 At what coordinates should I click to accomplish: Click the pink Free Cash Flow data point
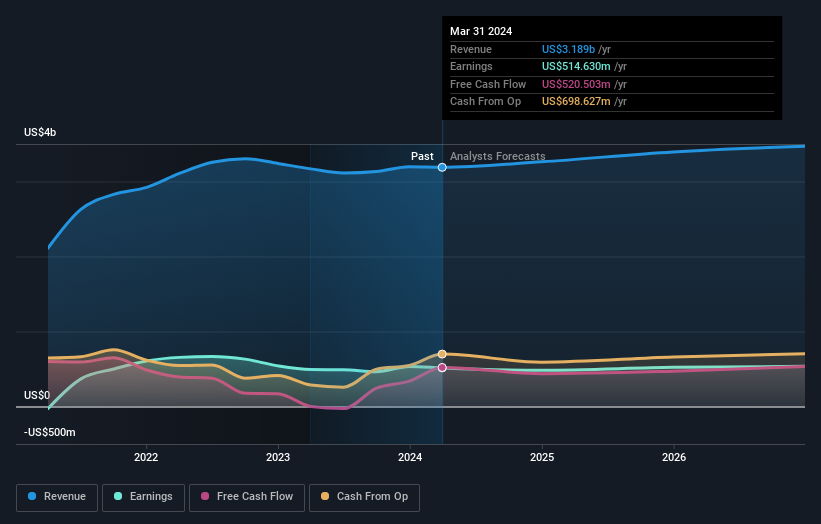[442, 368]
